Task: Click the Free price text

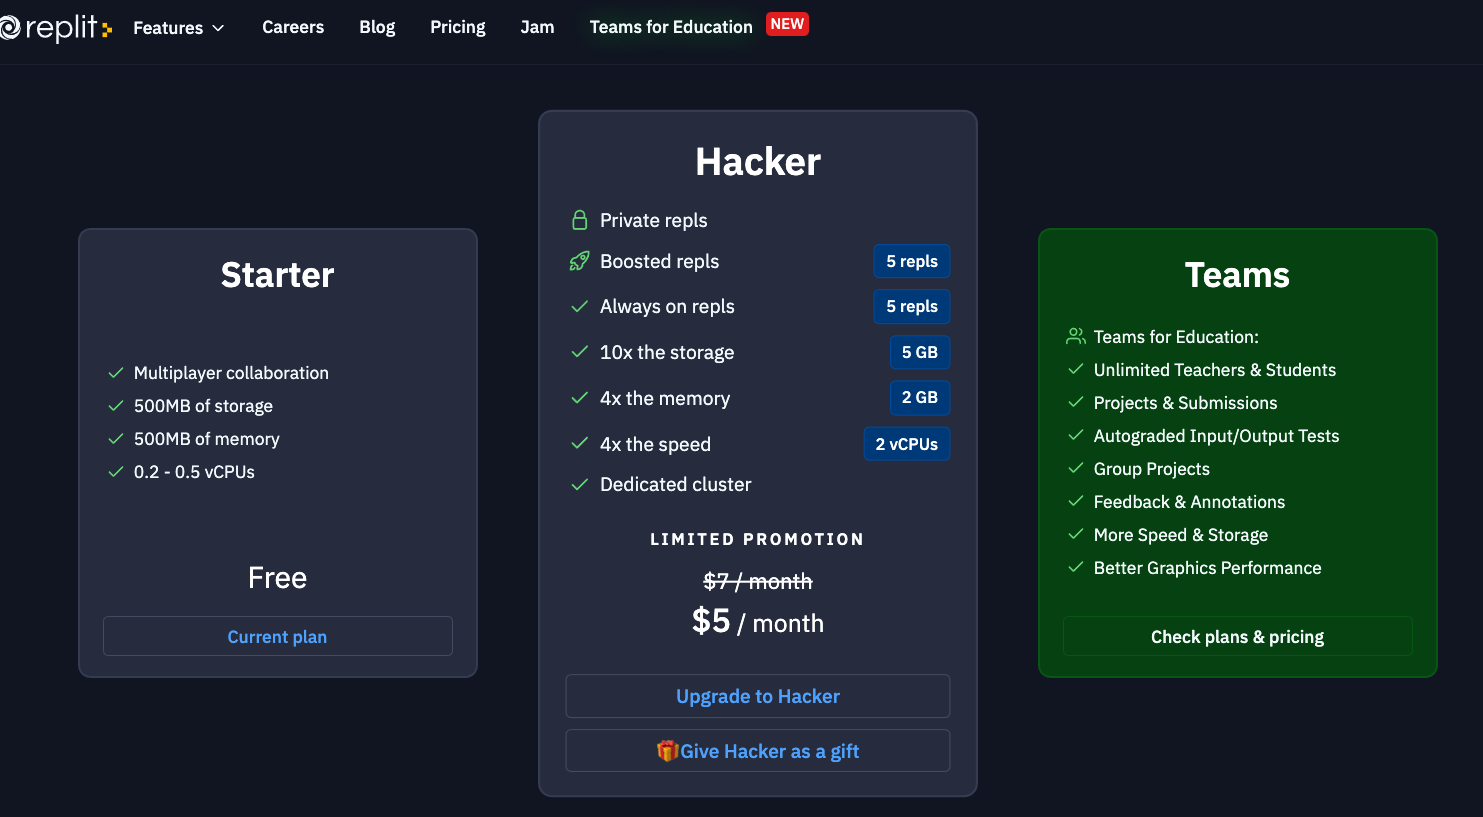Action: tap(278, 578)
